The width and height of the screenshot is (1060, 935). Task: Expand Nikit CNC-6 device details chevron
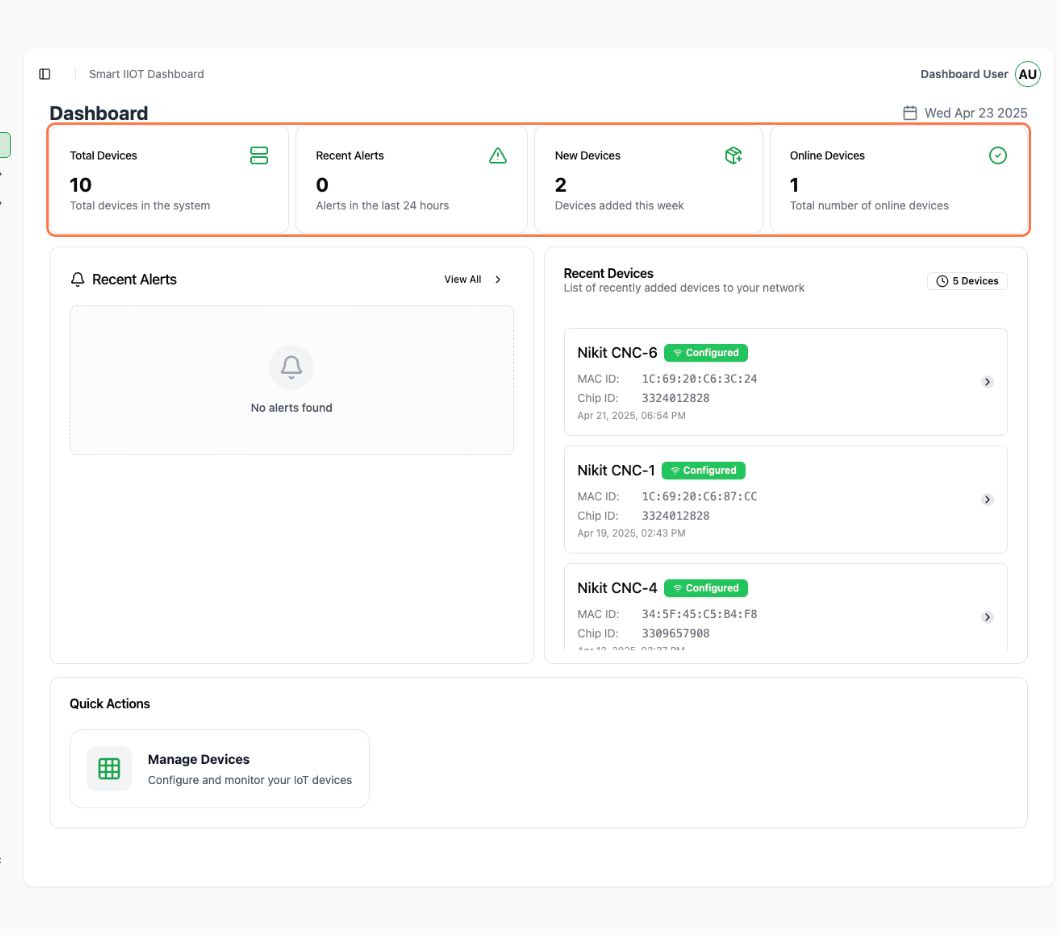tap(987, 382)
